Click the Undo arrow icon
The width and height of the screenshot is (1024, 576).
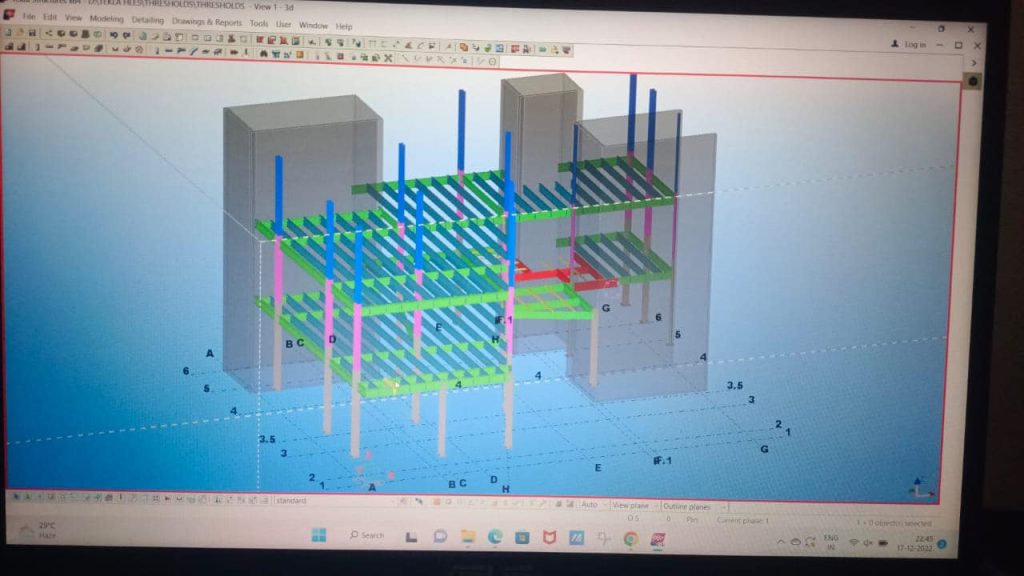click(x=113, y=34)
